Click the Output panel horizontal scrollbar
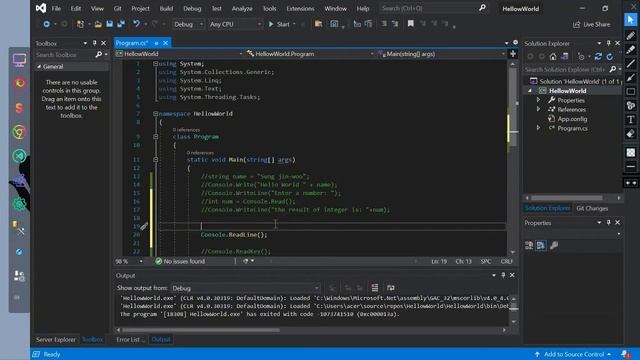The image size is (640, 360). 201,330
